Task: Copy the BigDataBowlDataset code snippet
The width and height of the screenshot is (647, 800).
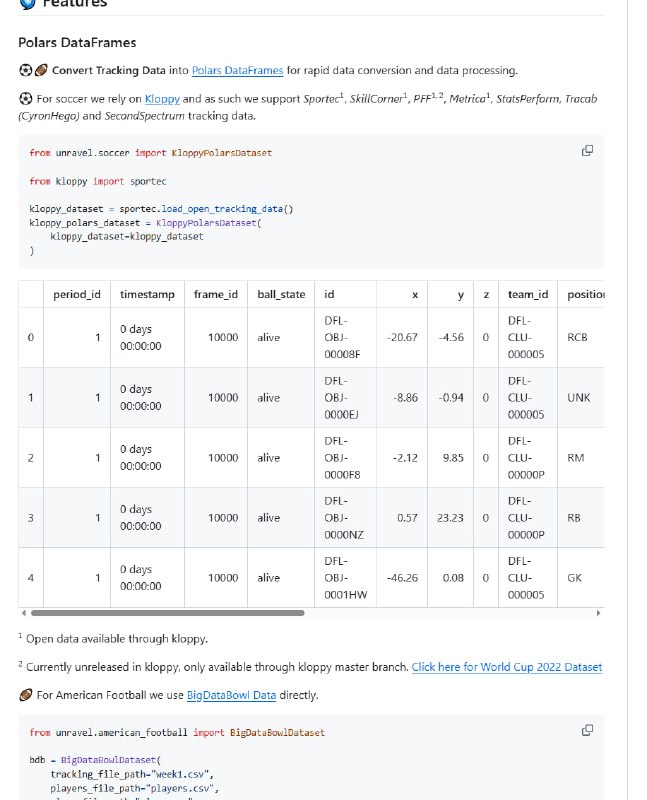Action: [x=587, y=732]
